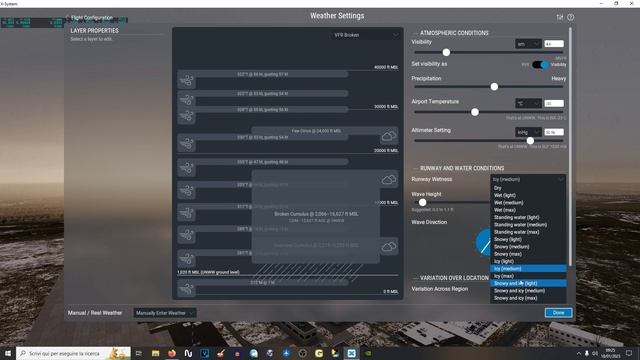Choose Dry runway wetness
The image size is (640, 360).
[x=528, y=188]
